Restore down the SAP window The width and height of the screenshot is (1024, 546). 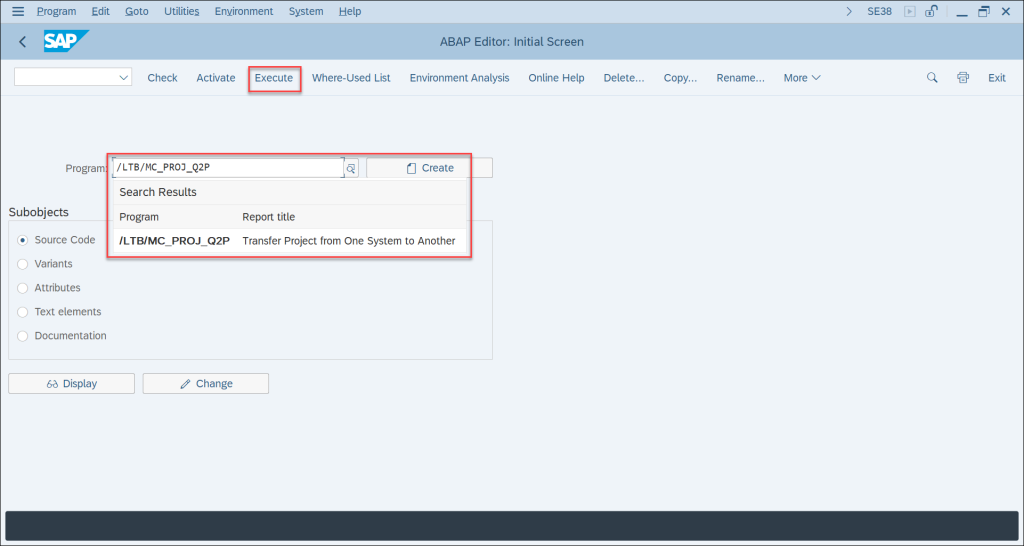click(984, 11)
